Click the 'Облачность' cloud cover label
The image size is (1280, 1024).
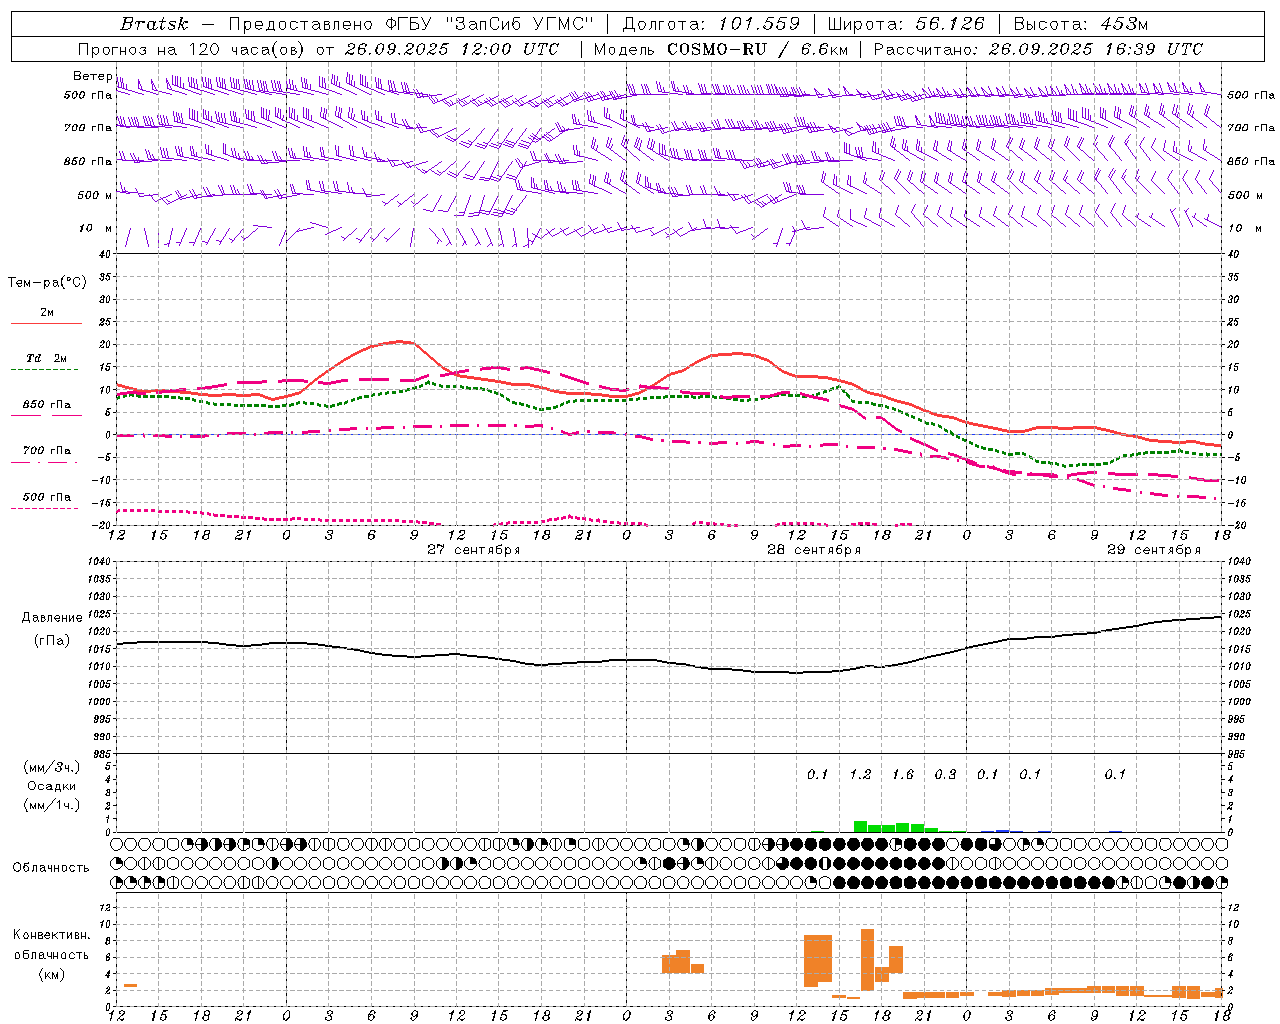click(x=51, y=867)
